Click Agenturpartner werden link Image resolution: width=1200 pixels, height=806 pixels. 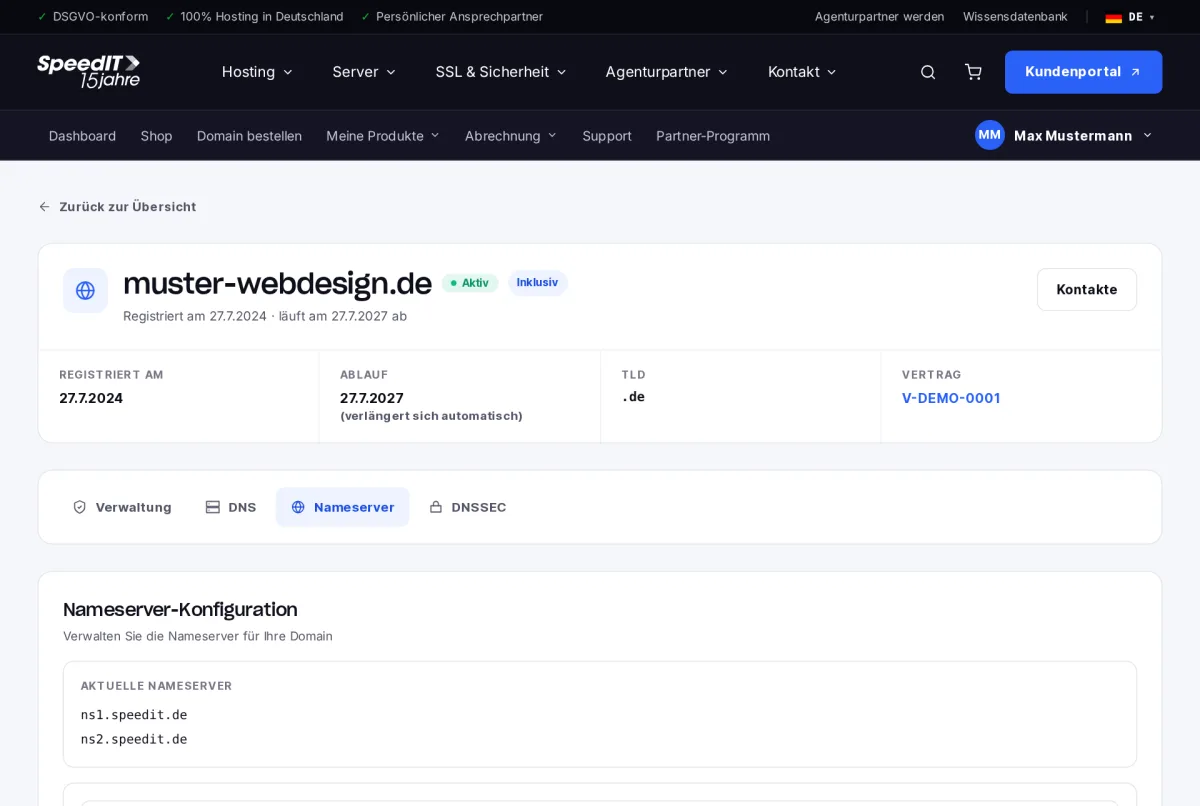tap(879, 17)
